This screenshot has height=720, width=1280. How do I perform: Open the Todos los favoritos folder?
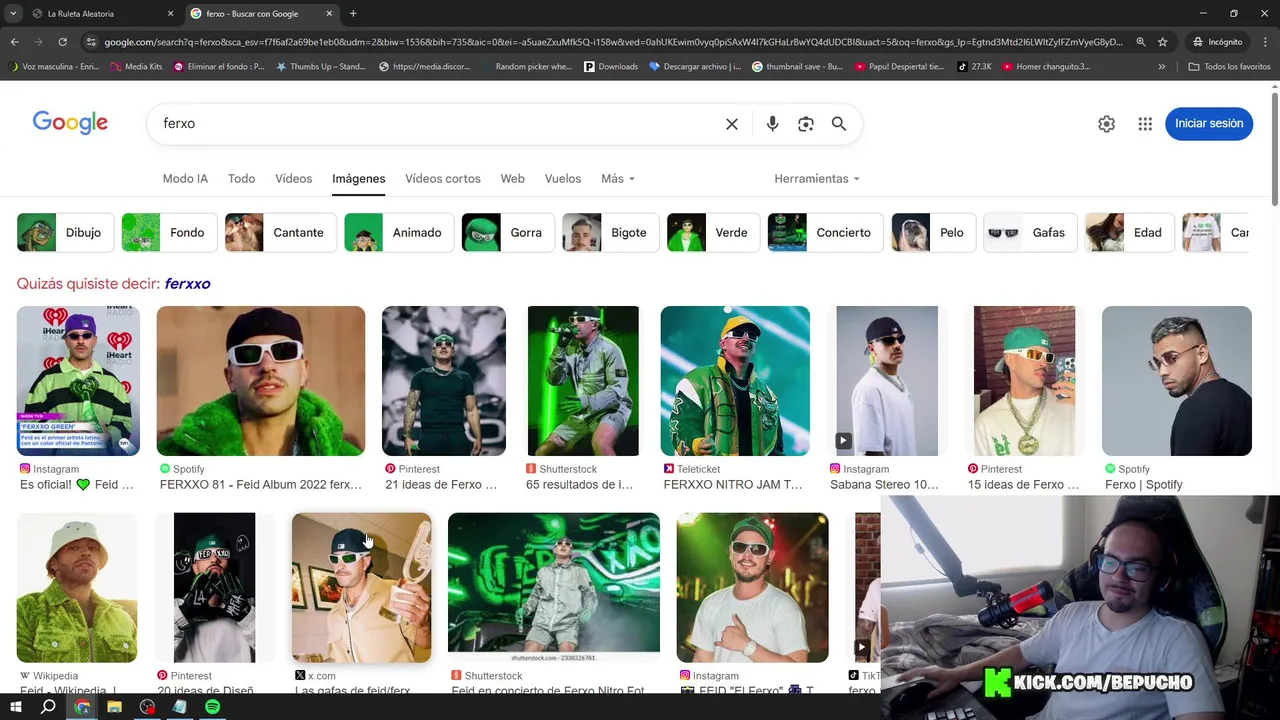pos(1229,67)
